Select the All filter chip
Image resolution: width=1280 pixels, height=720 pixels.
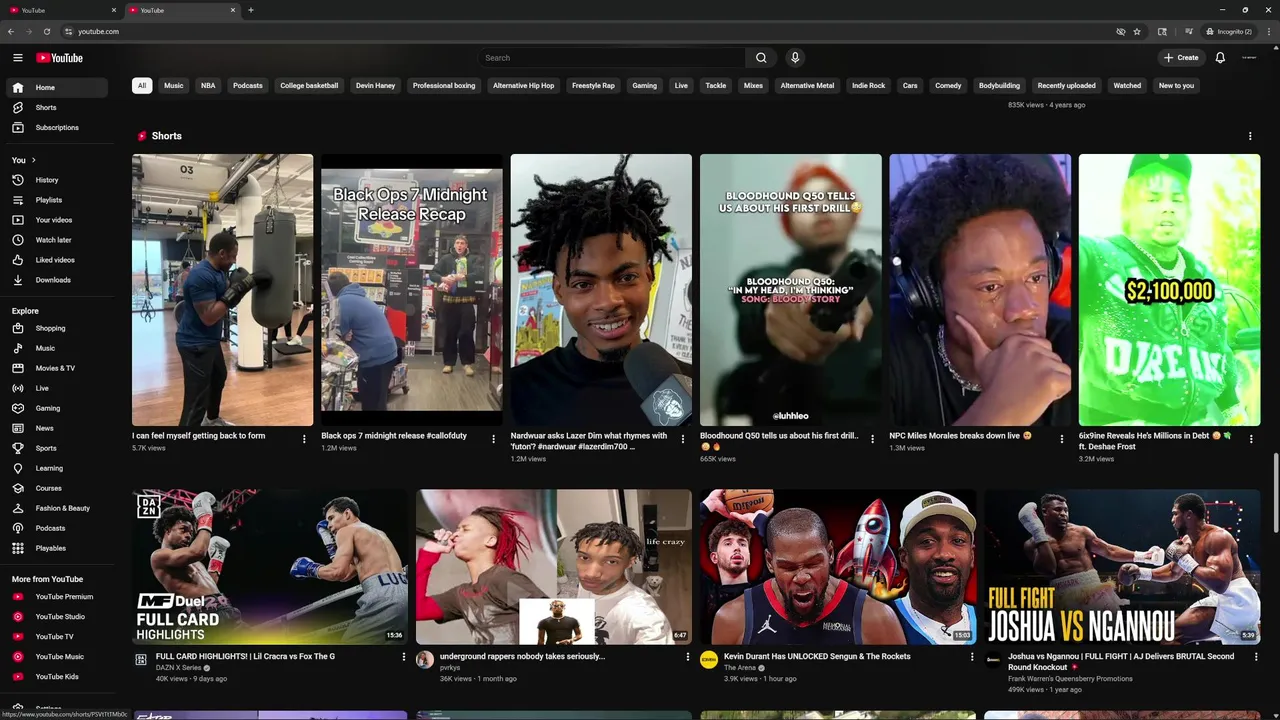coord(142,85)
